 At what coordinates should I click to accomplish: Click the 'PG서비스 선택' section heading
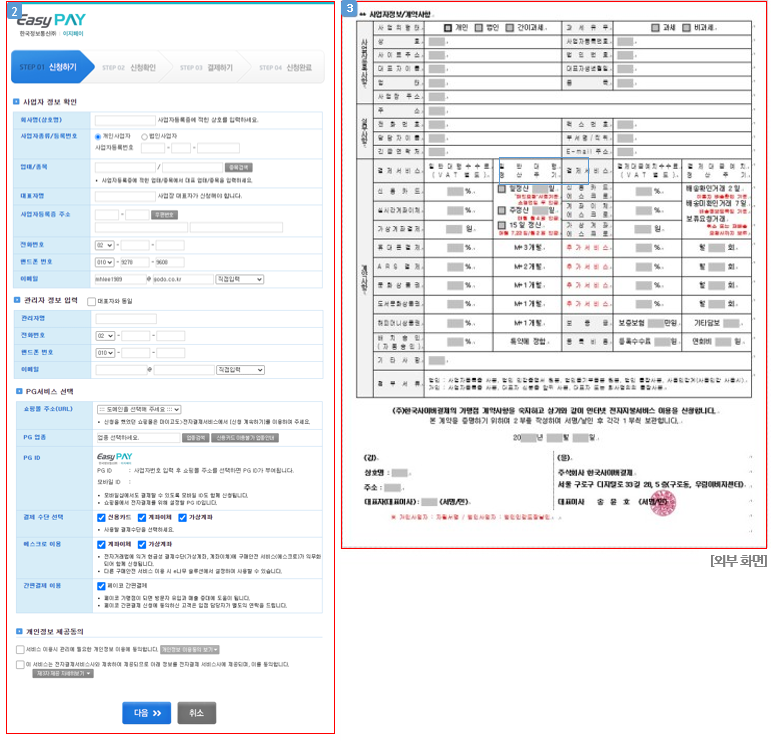pyautogui.click(x=49, y=392)
